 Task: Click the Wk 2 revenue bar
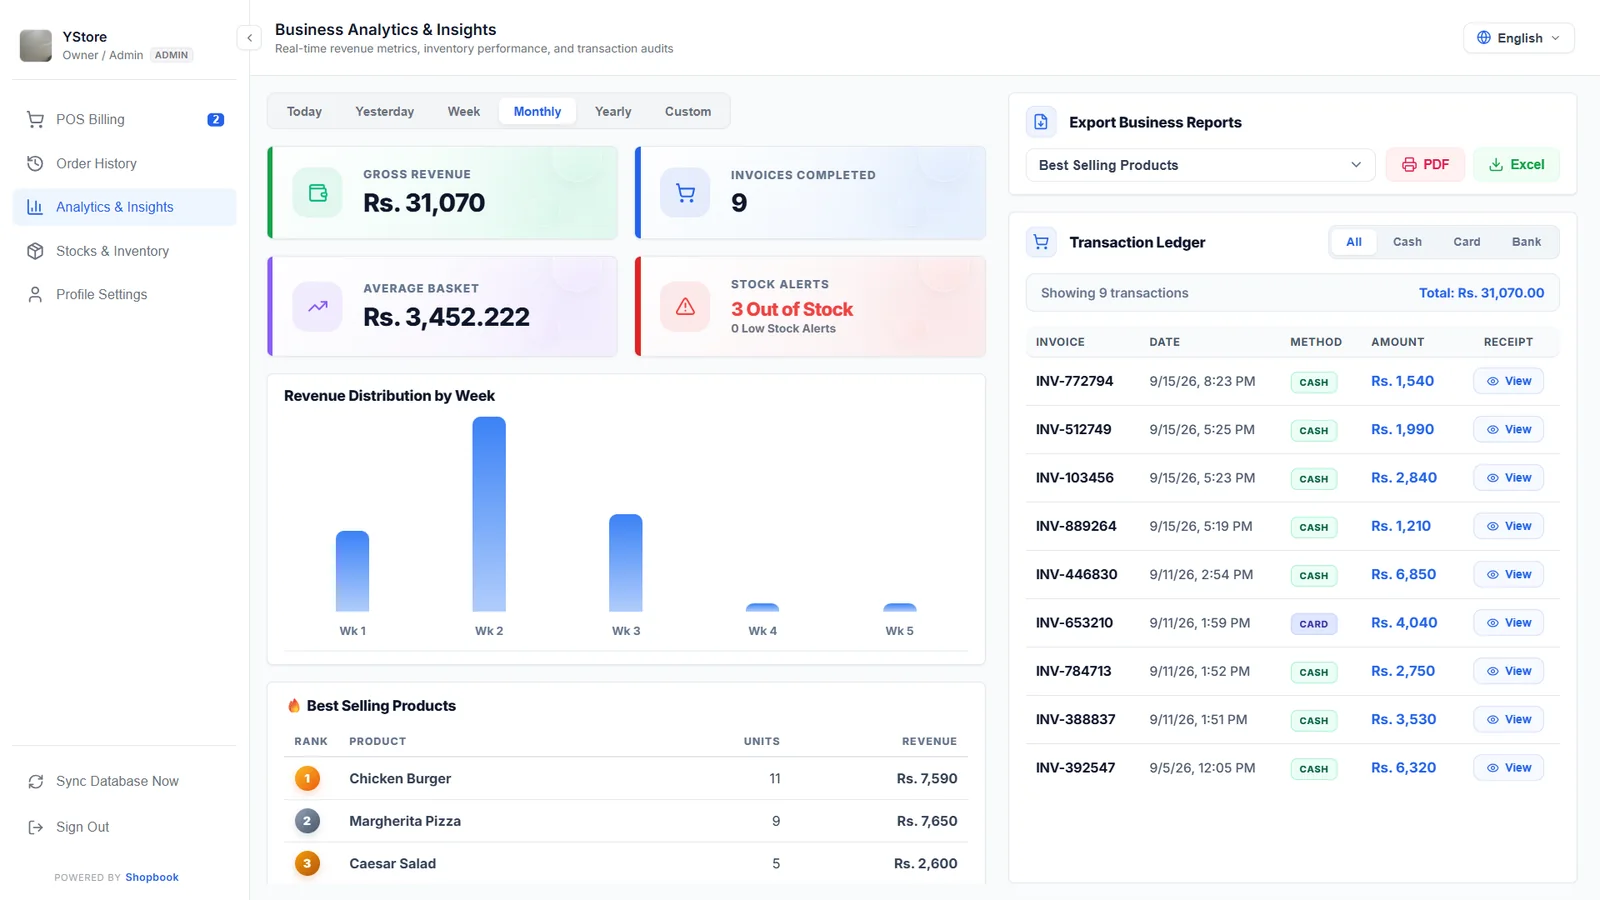coord(489,514)
